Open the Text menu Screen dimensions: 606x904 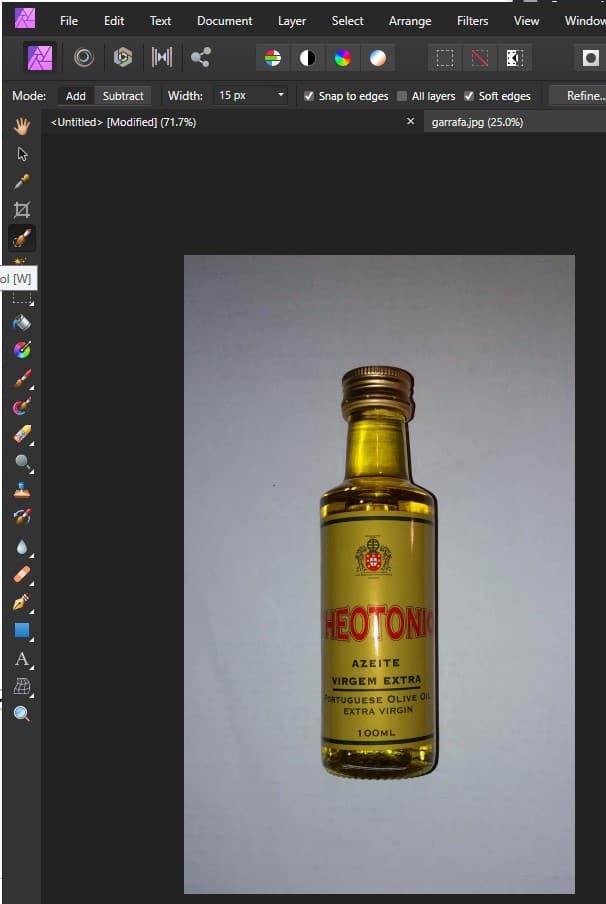(160, 21)
